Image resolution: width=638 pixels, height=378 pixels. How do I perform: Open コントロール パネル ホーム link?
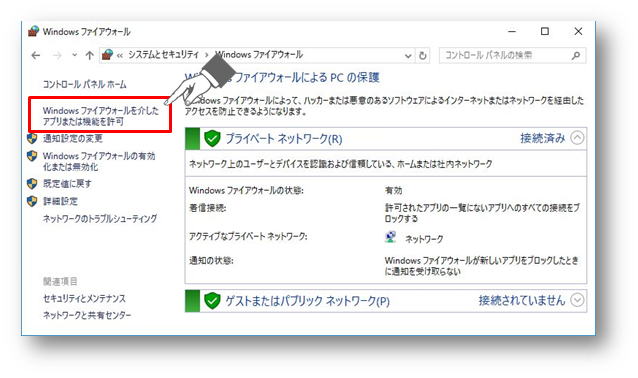(x=85, y=84)
